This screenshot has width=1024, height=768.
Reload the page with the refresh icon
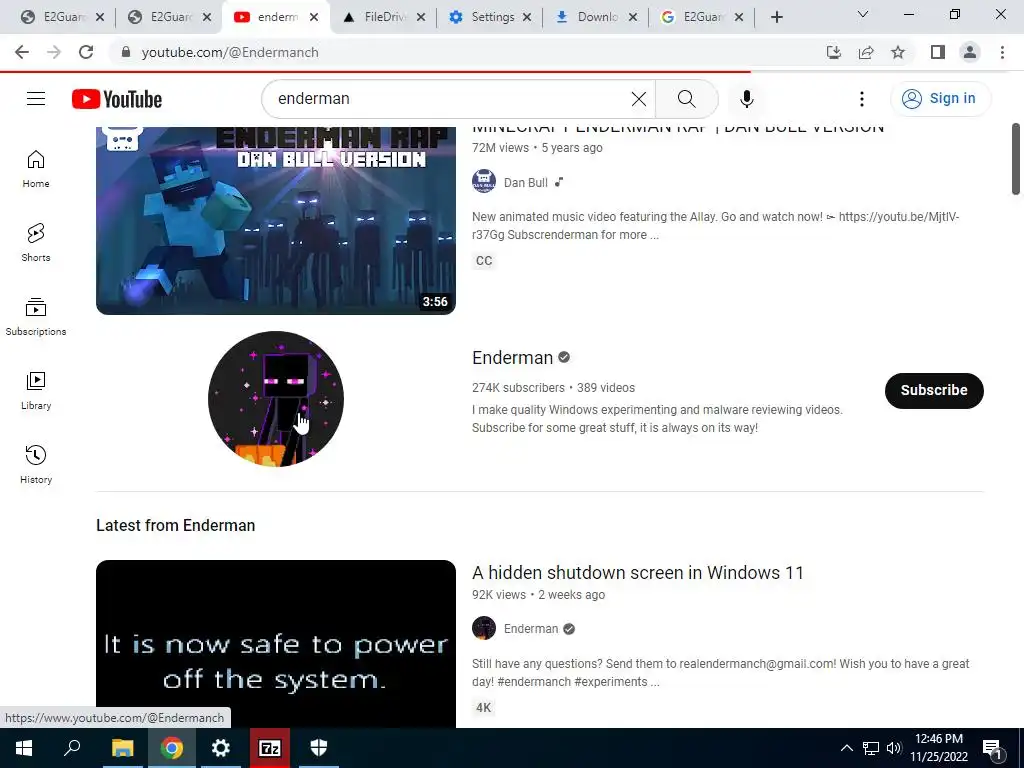pos(86,52)
